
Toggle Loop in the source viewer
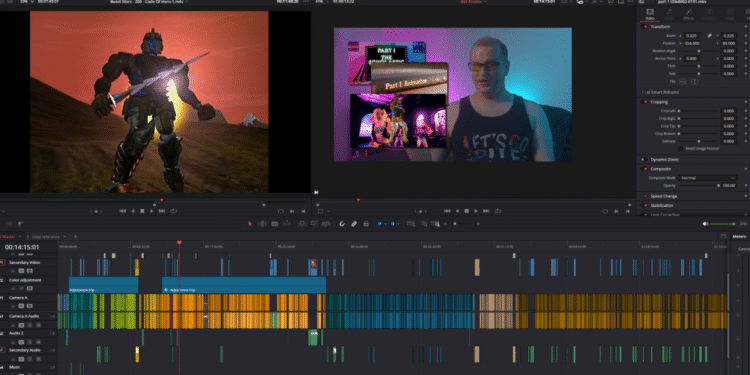point(173,211)
